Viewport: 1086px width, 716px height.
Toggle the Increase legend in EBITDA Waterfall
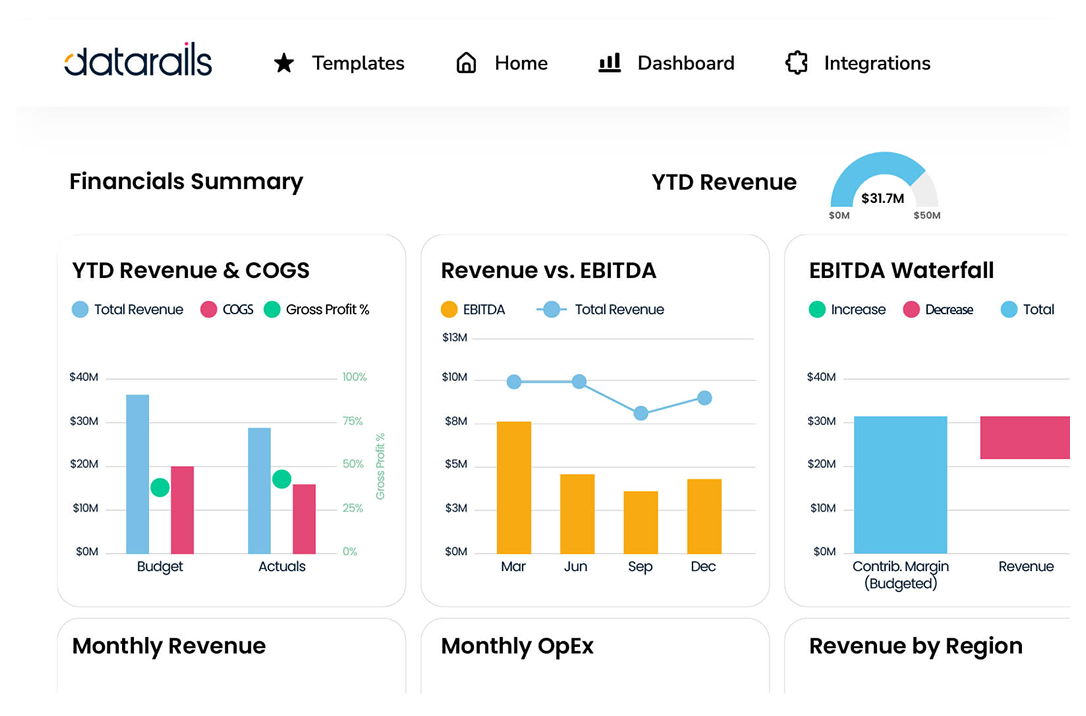pyautogui.click(x=847, y=310)
